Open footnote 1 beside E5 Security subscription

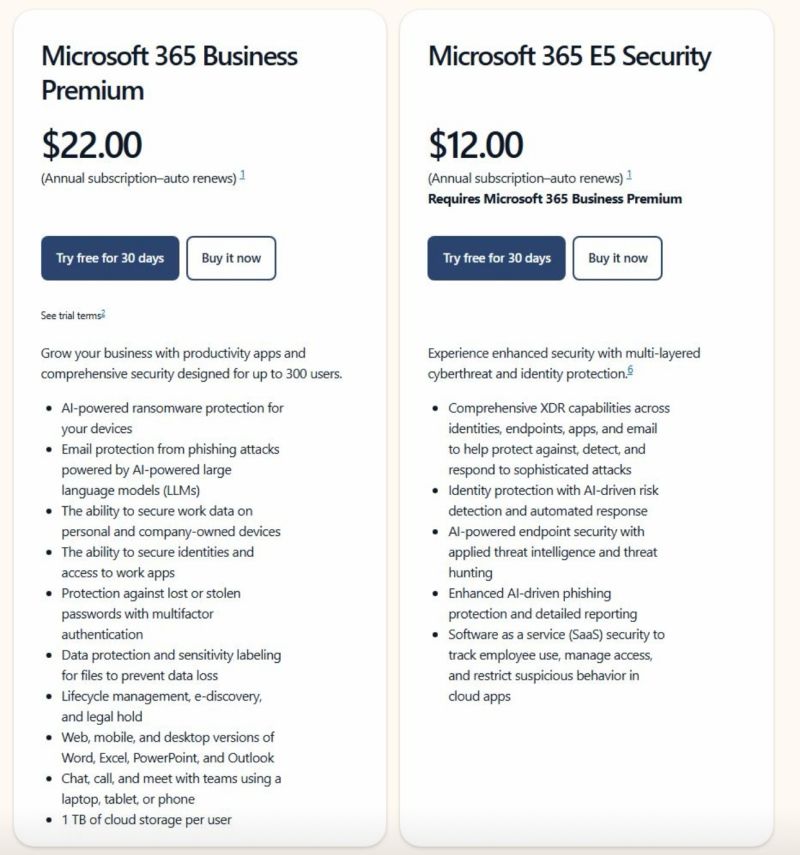click(629, 175)
